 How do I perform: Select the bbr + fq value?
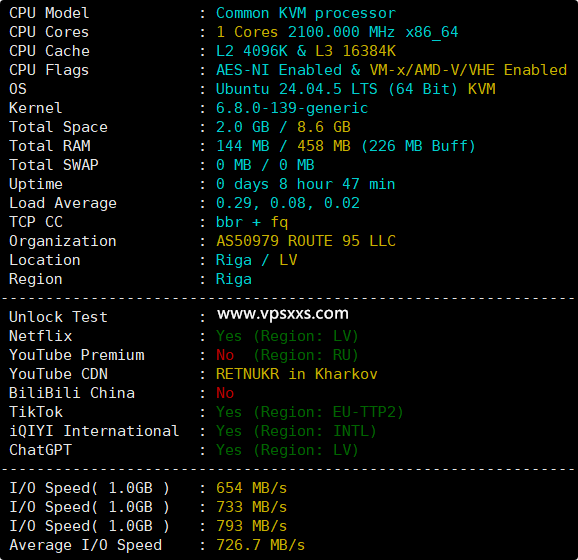click(x=252, y=222)
